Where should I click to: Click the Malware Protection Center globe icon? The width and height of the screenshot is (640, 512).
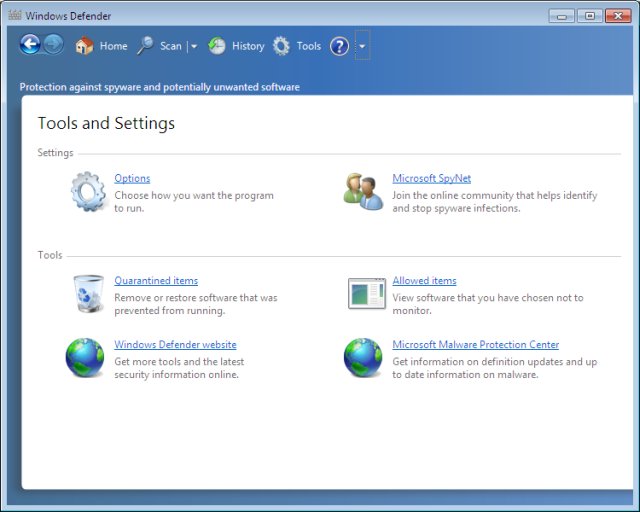pyautogui.click(x=363, y=357)
